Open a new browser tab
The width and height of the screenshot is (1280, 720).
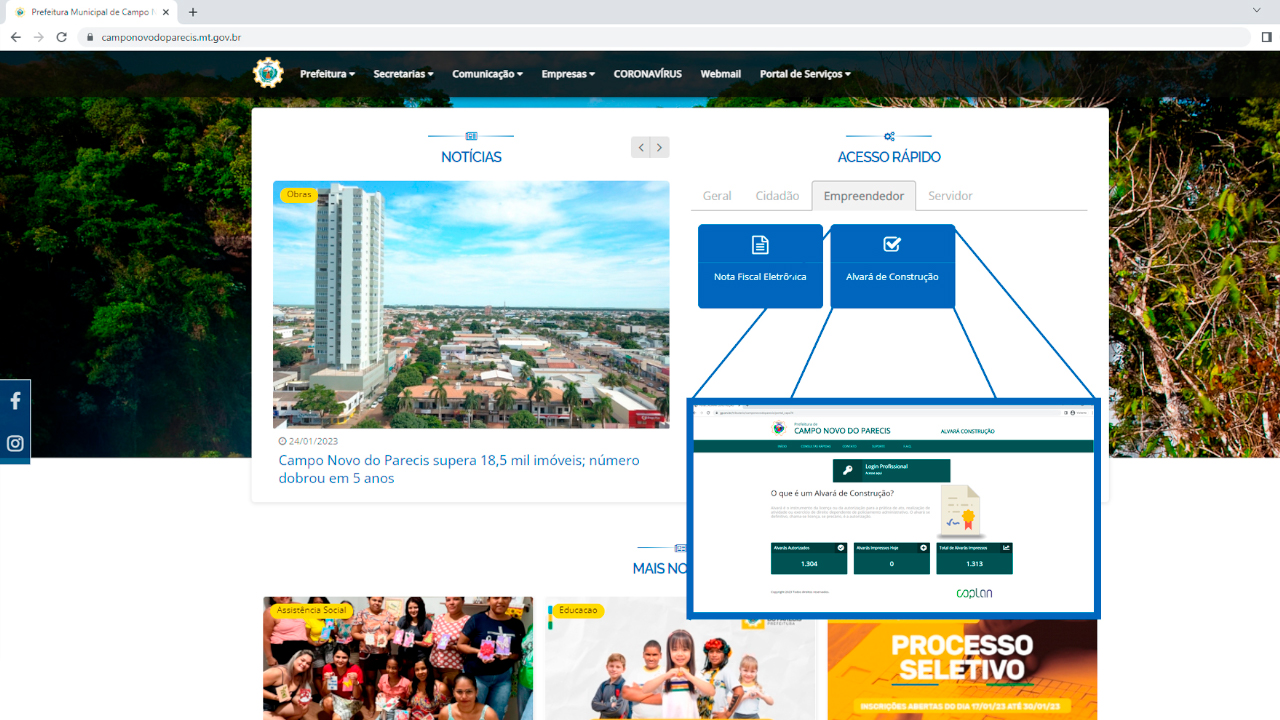(193, 12)
